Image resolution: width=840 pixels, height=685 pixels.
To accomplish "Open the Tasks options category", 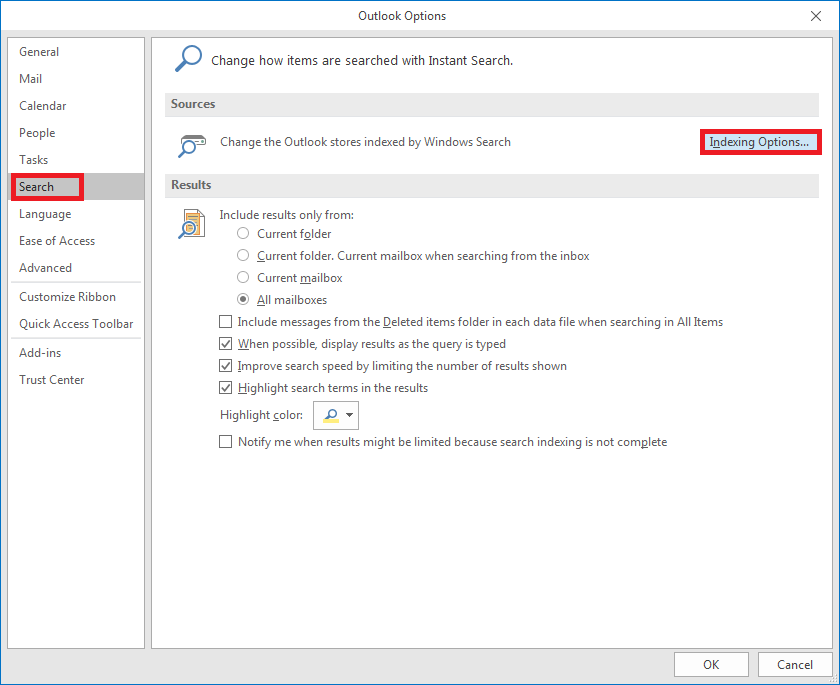I will [x=76, y=160].
